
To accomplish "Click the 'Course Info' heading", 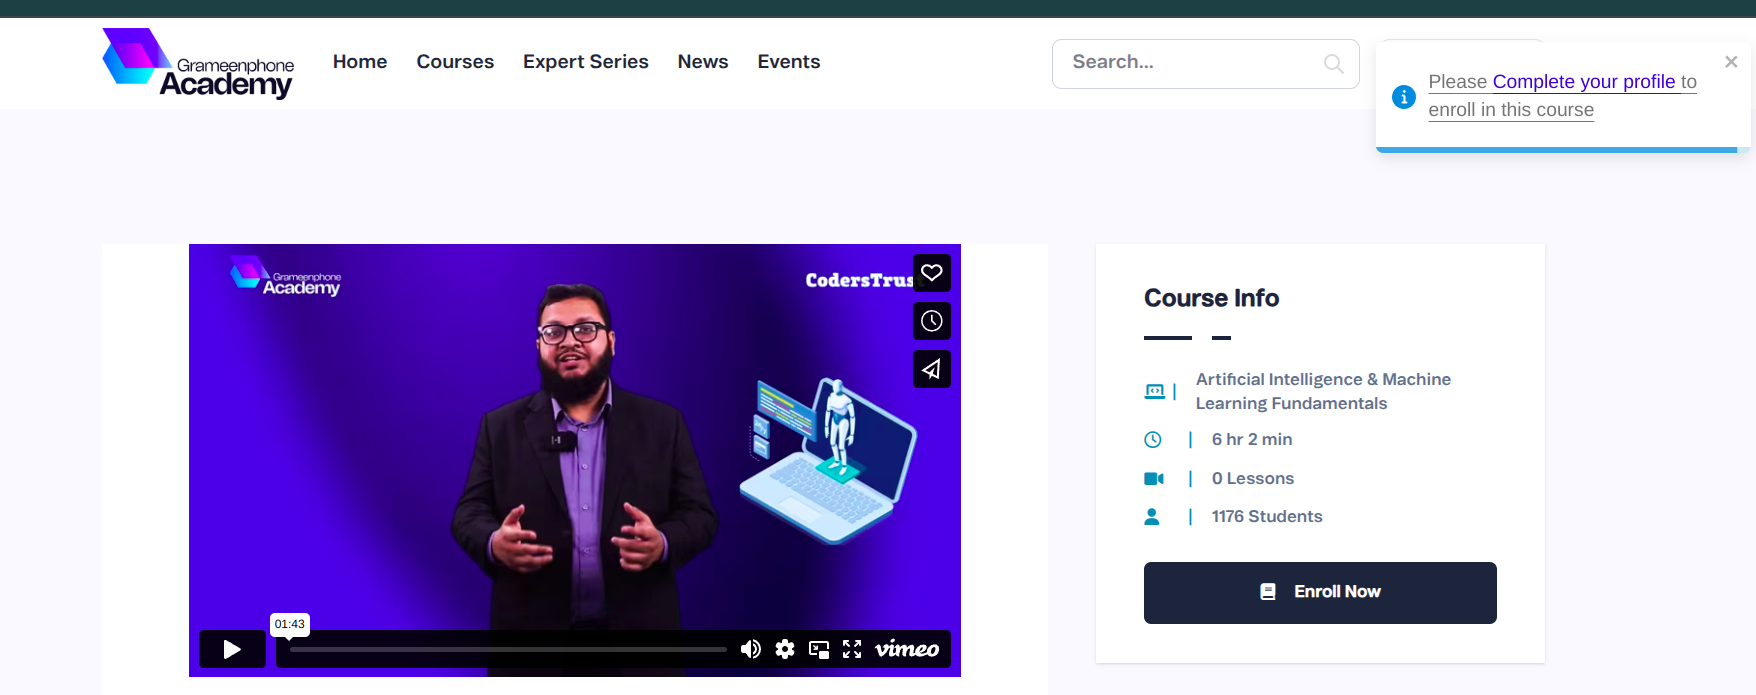I will point(1212,298).
